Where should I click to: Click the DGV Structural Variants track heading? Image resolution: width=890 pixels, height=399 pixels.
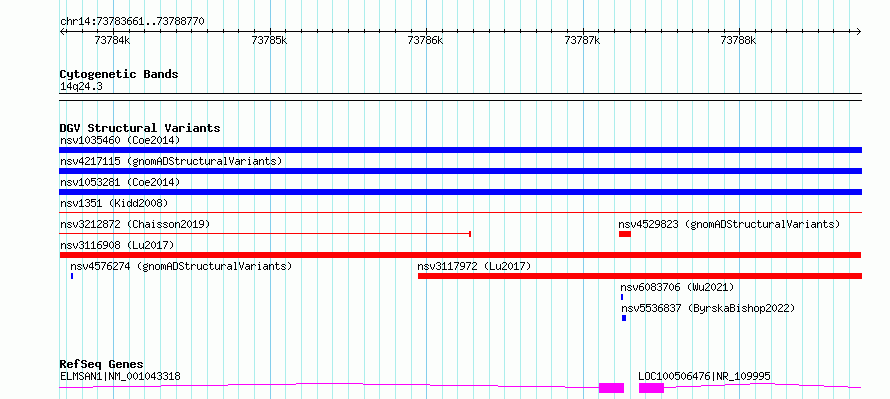(140, 128)
